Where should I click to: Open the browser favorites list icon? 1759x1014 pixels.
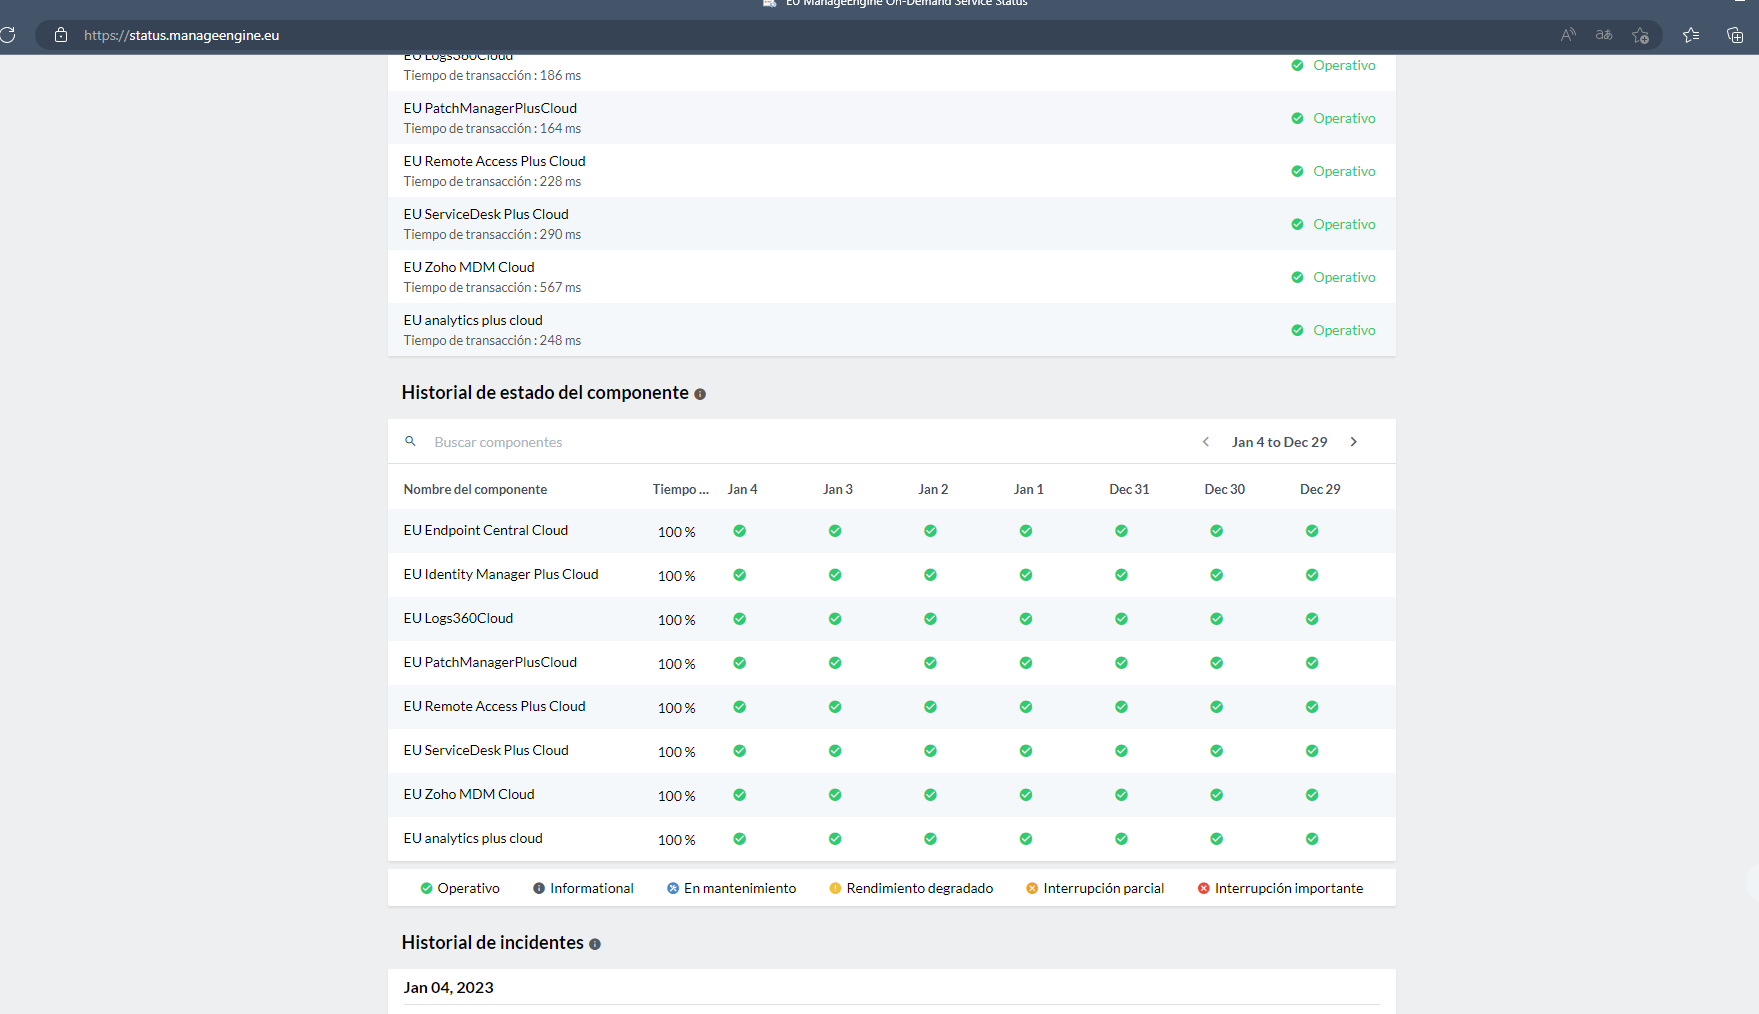[x=1691, y=35]
